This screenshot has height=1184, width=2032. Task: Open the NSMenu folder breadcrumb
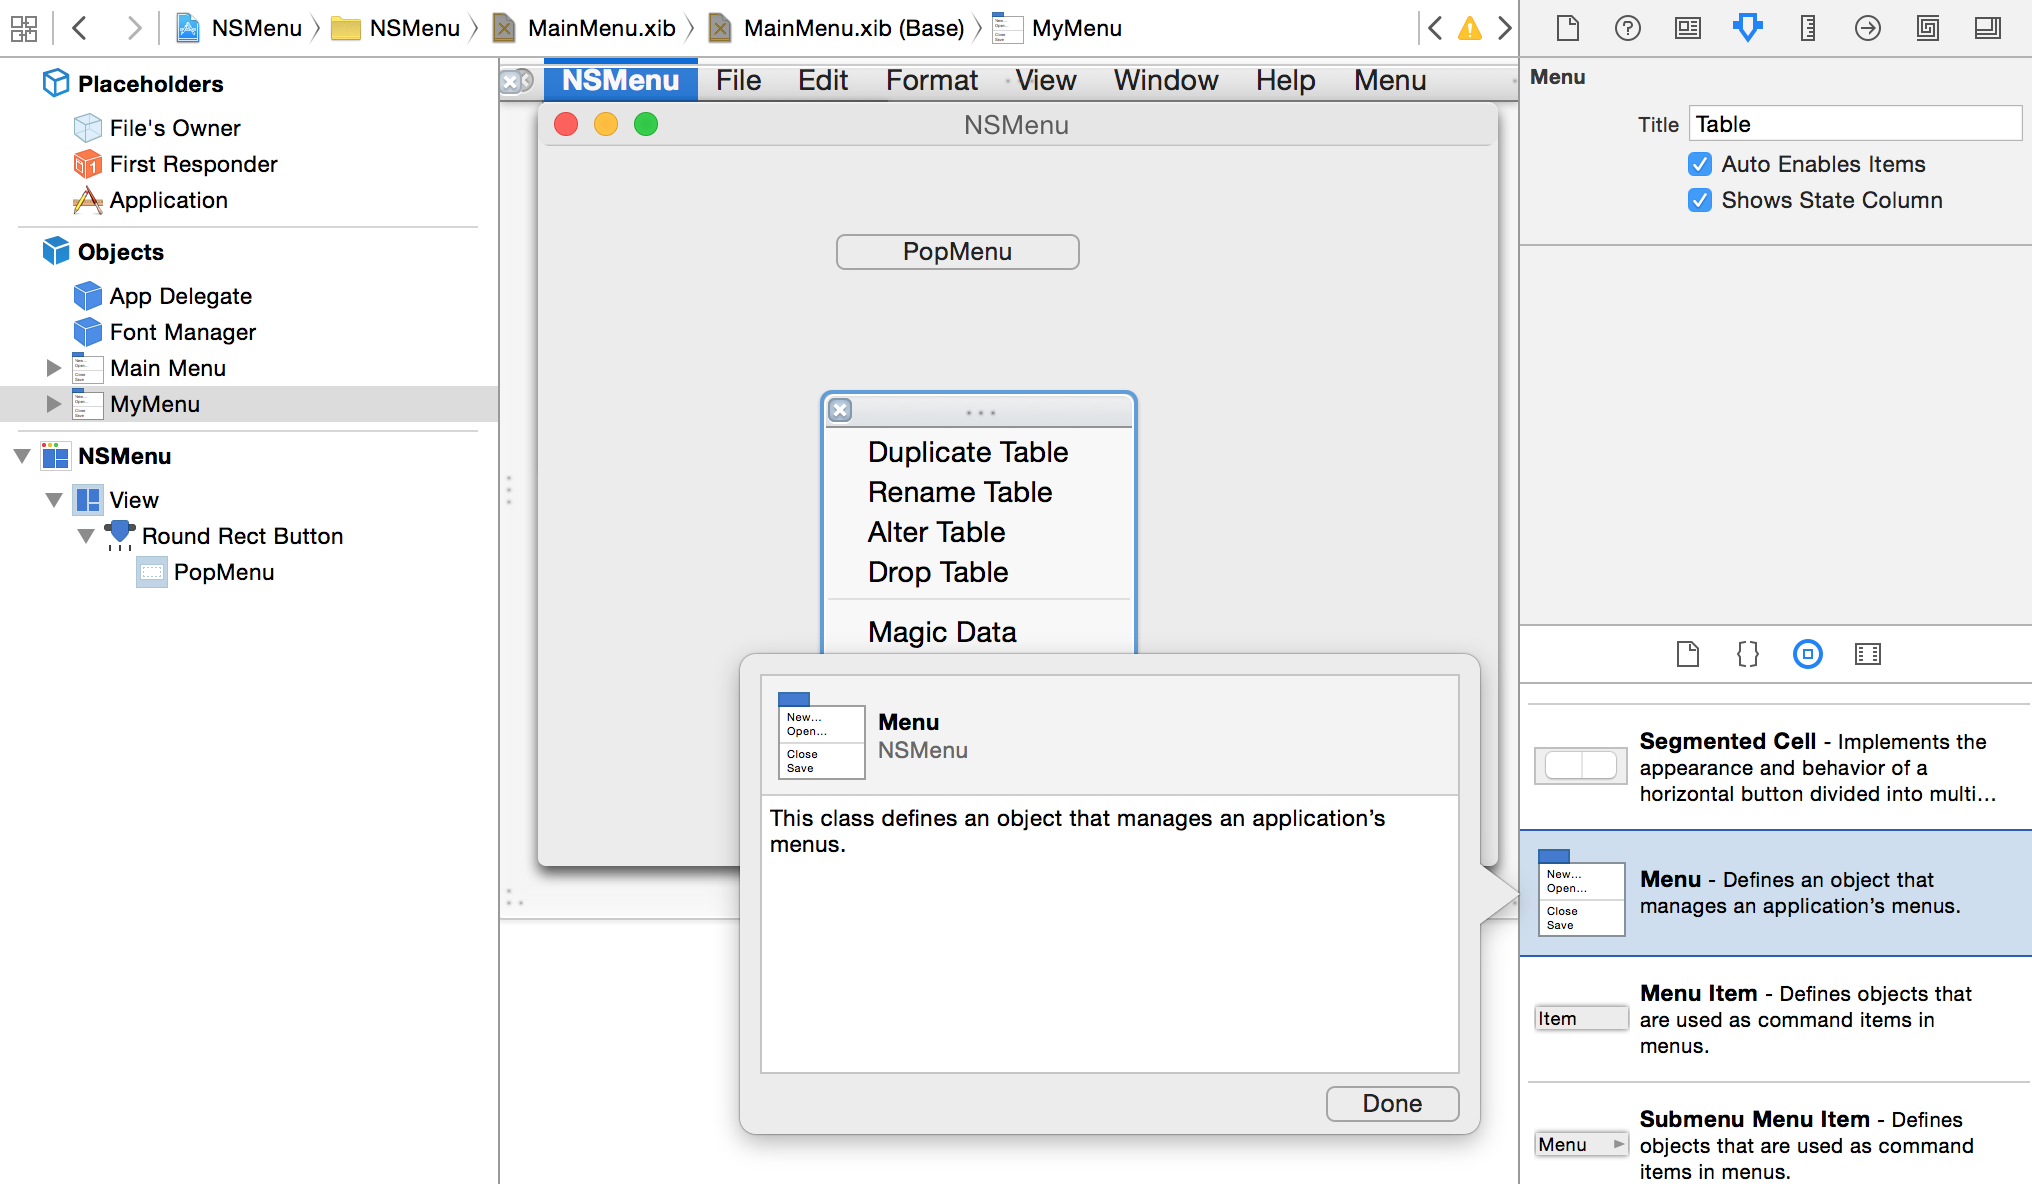point(396,28)
